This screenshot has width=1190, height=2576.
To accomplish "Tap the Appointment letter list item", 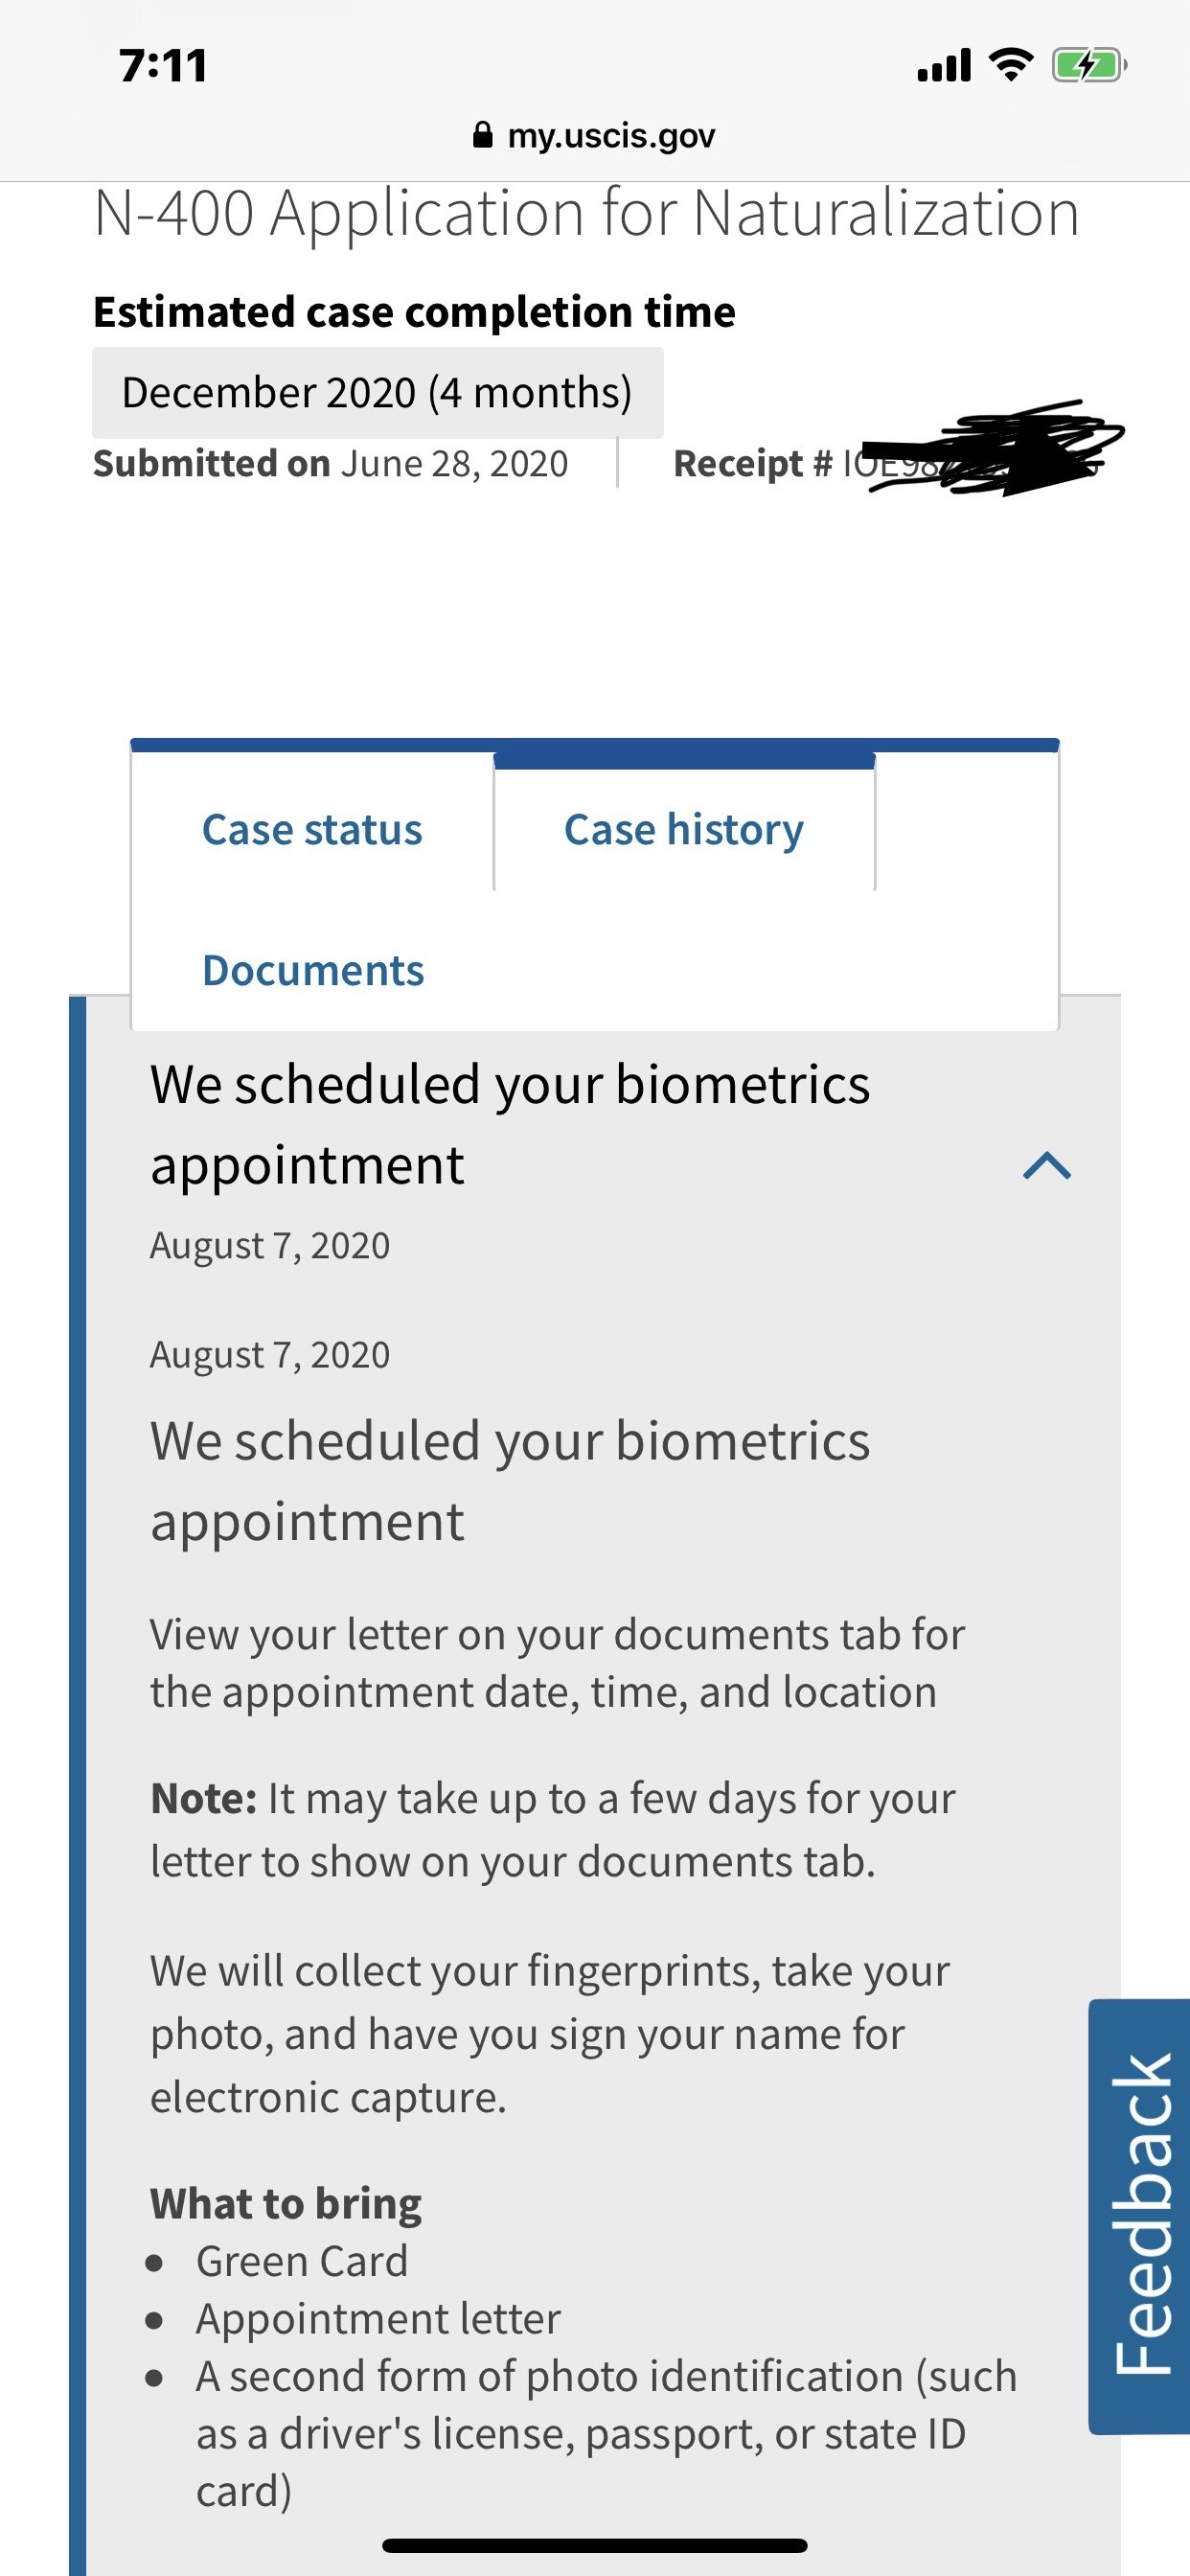I will 378,2318.
